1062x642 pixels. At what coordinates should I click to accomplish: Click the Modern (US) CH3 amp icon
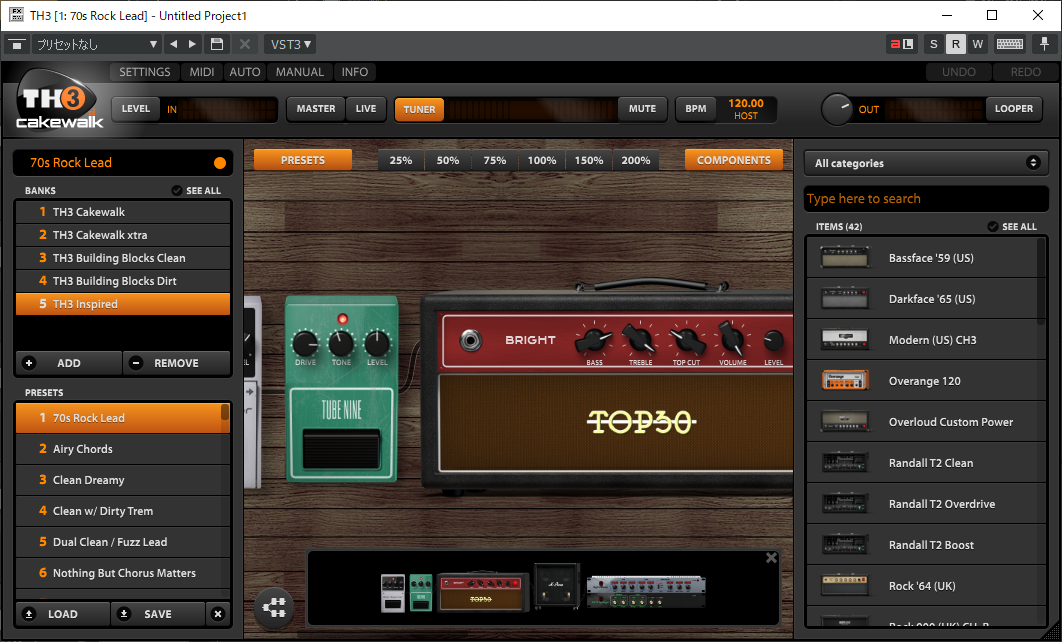point(845,339)
